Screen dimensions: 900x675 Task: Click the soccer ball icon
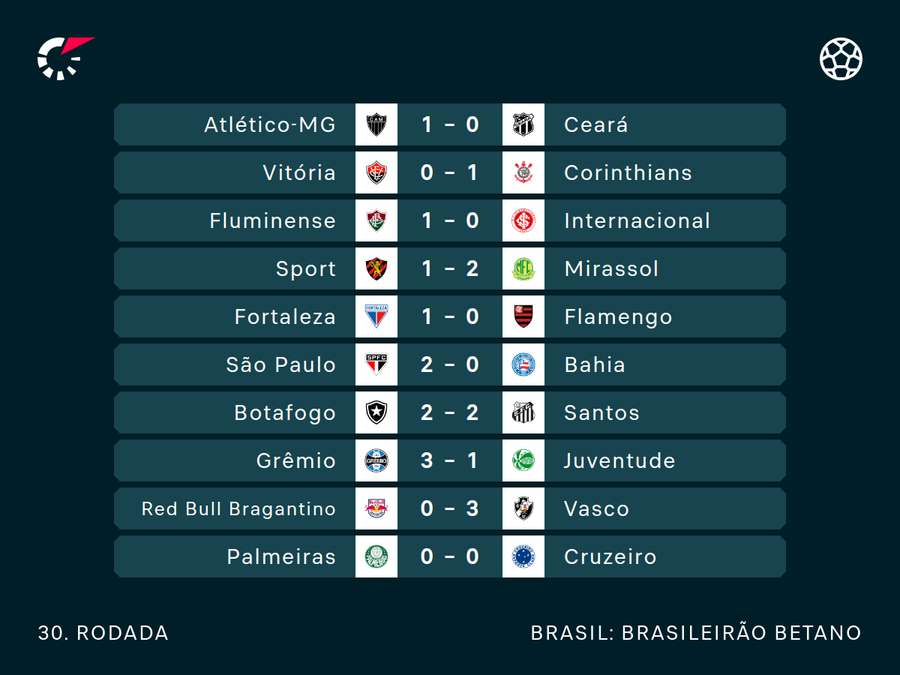coord(841,58)
